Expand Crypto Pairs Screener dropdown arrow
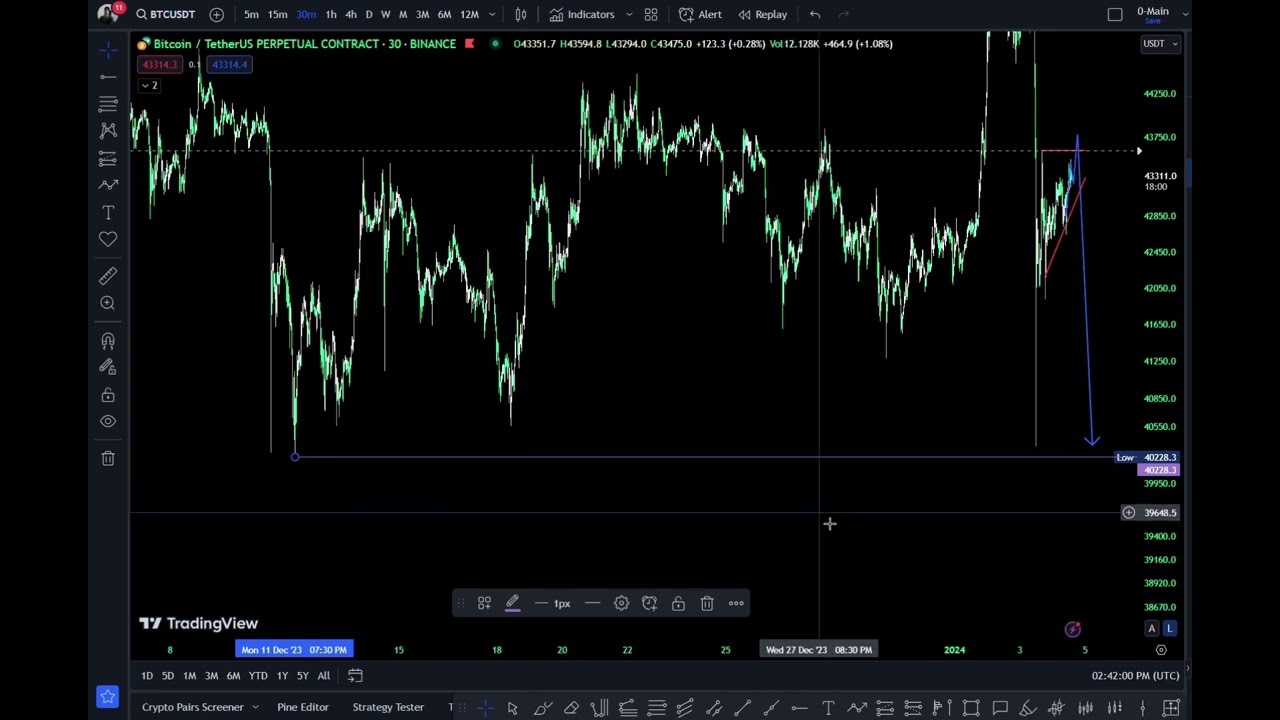 (256, 707)
